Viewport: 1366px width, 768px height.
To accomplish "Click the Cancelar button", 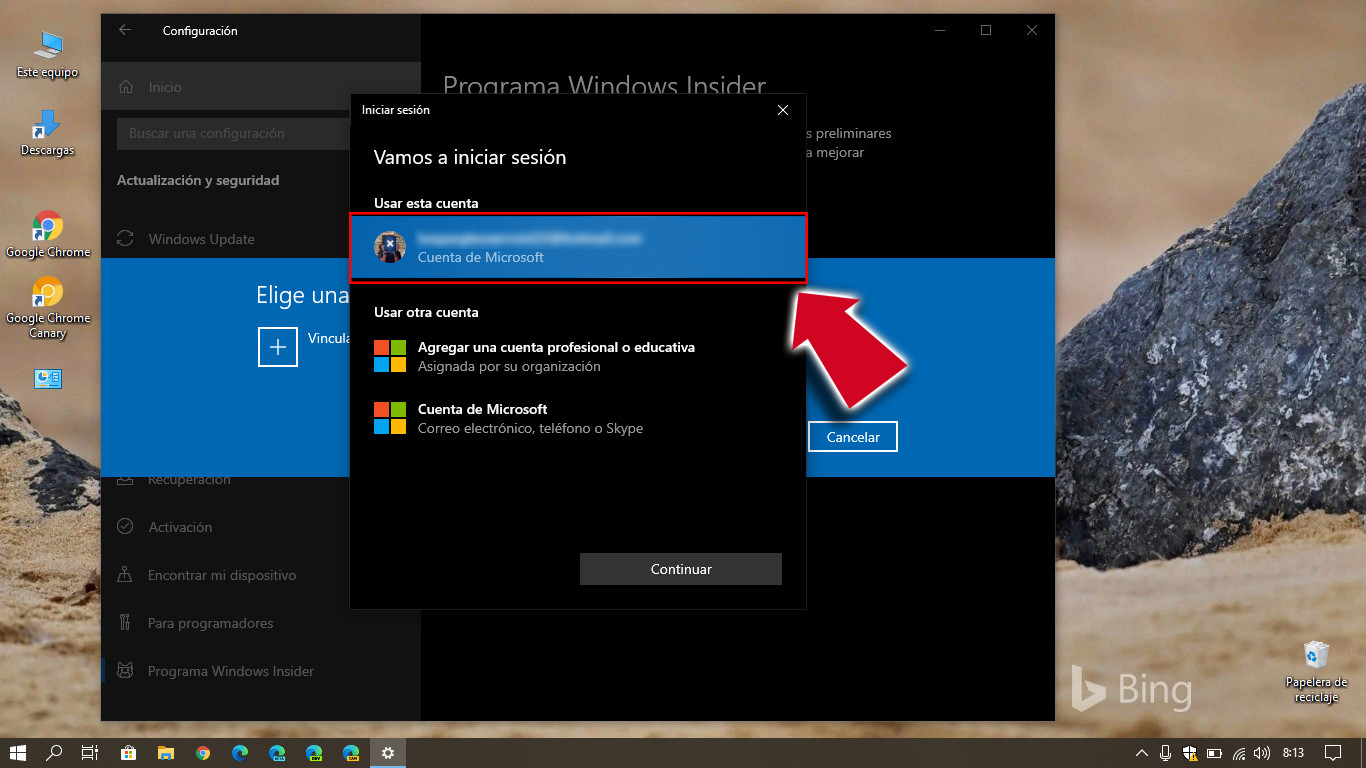I will [x=852, y=436].
